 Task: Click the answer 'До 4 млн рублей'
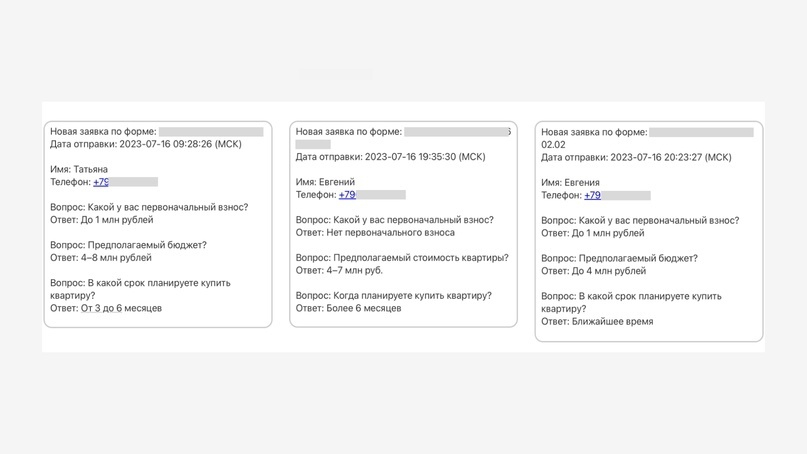click(593, 270)
